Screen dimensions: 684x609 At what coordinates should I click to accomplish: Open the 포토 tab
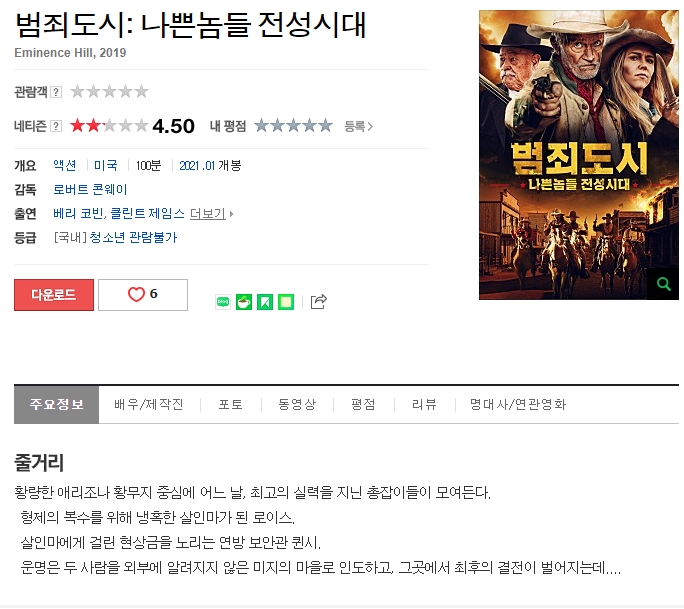click(x=230, y=404)
